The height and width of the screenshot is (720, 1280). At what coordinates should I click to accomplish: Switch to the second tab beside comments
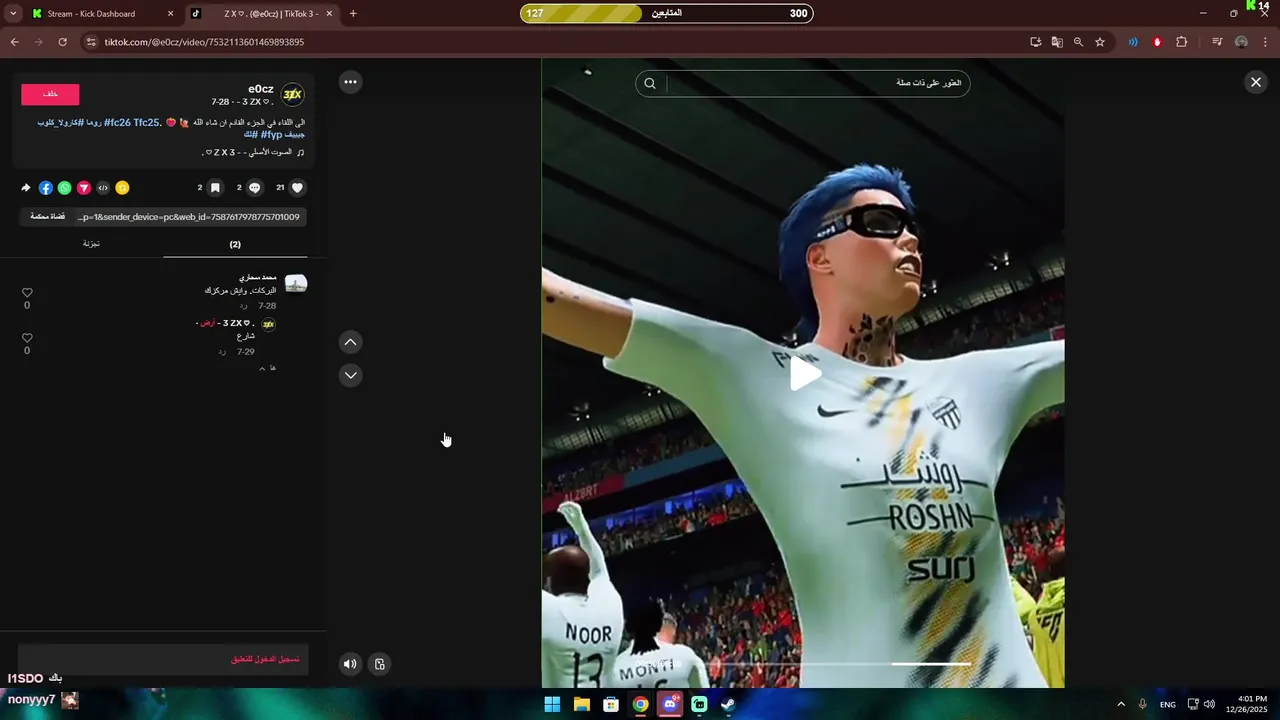pos(91,244)
